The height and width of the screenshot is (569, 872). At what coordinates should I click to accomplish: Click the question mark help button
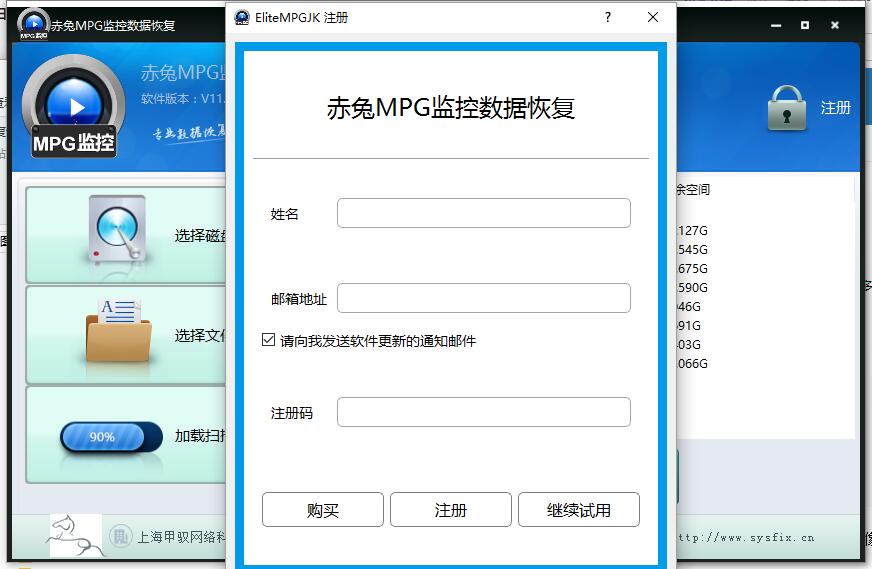(x=608, y=18)
